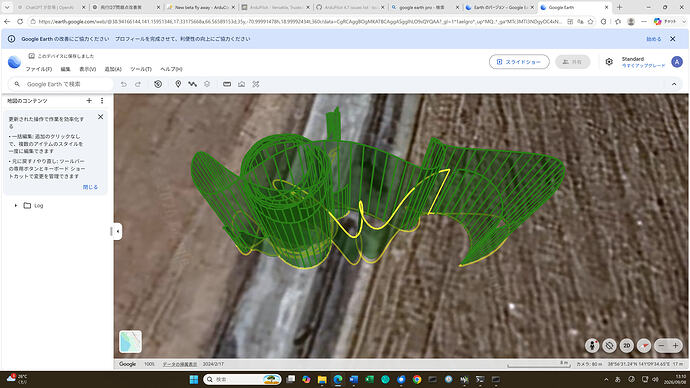Viewport: 690px width, 388px height.
Task: Click the rotate-lock icon beside pegman
Action: click(x=609, y=346)
